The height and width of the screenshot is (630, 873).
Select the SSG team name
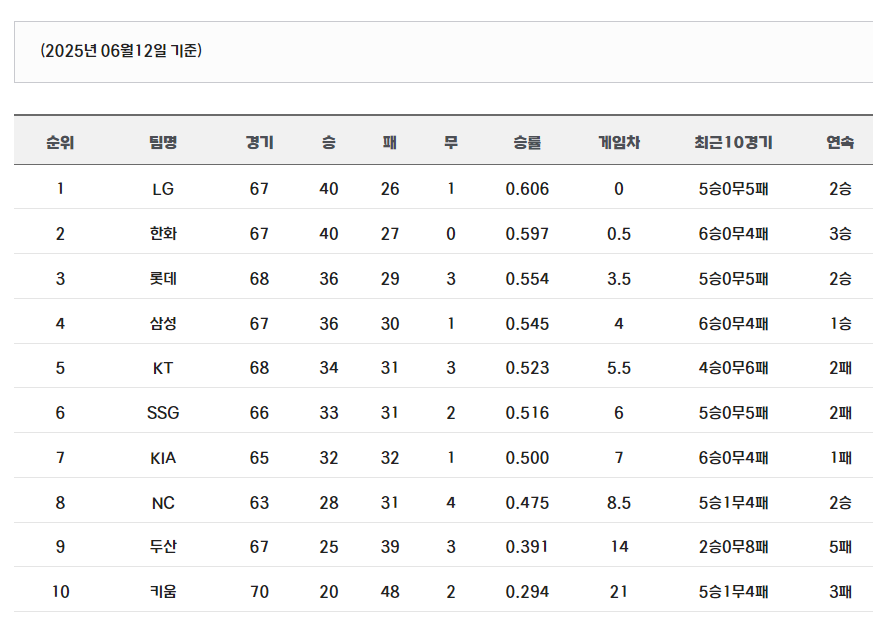pyautogui.click(x=163, y=413)
